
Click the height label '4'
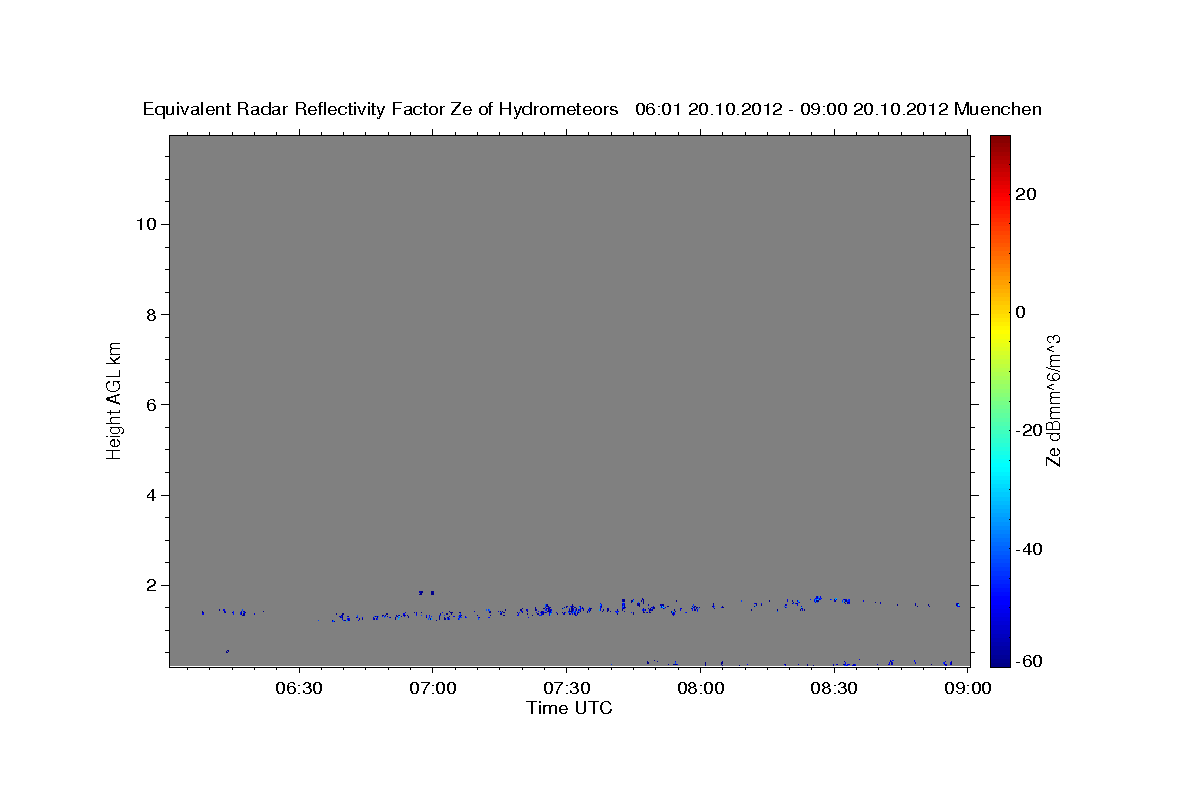click(149, 495)
